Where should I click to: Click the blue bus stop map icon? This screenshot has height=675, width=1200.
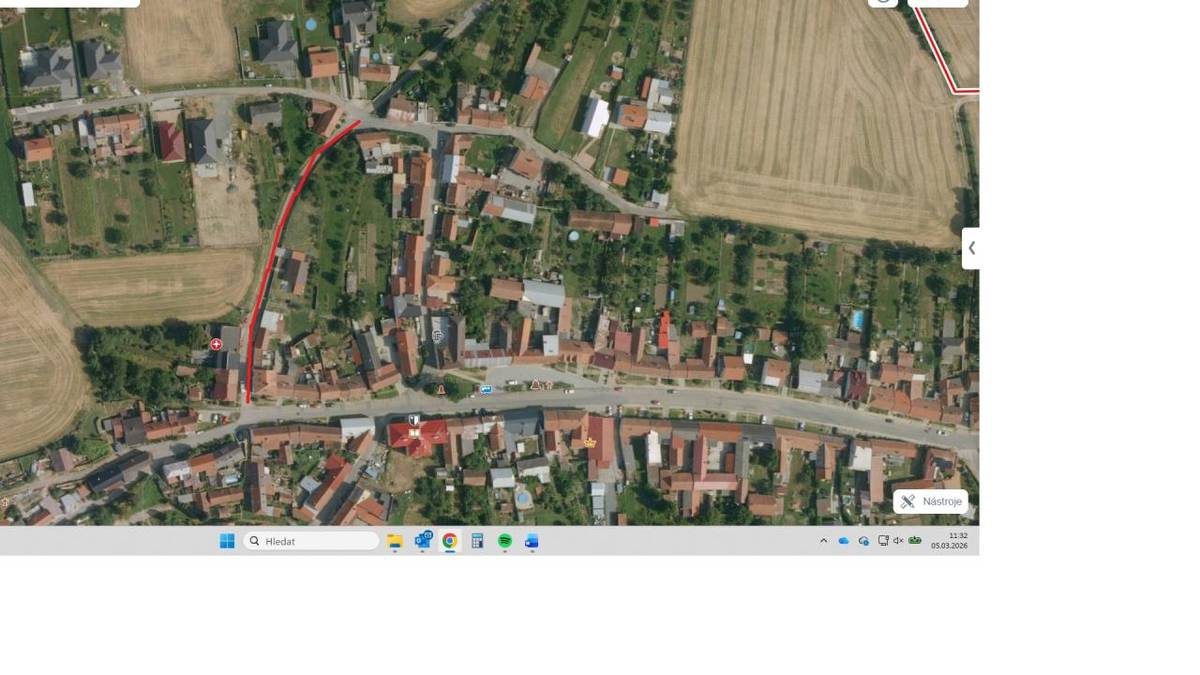[486, 389]
